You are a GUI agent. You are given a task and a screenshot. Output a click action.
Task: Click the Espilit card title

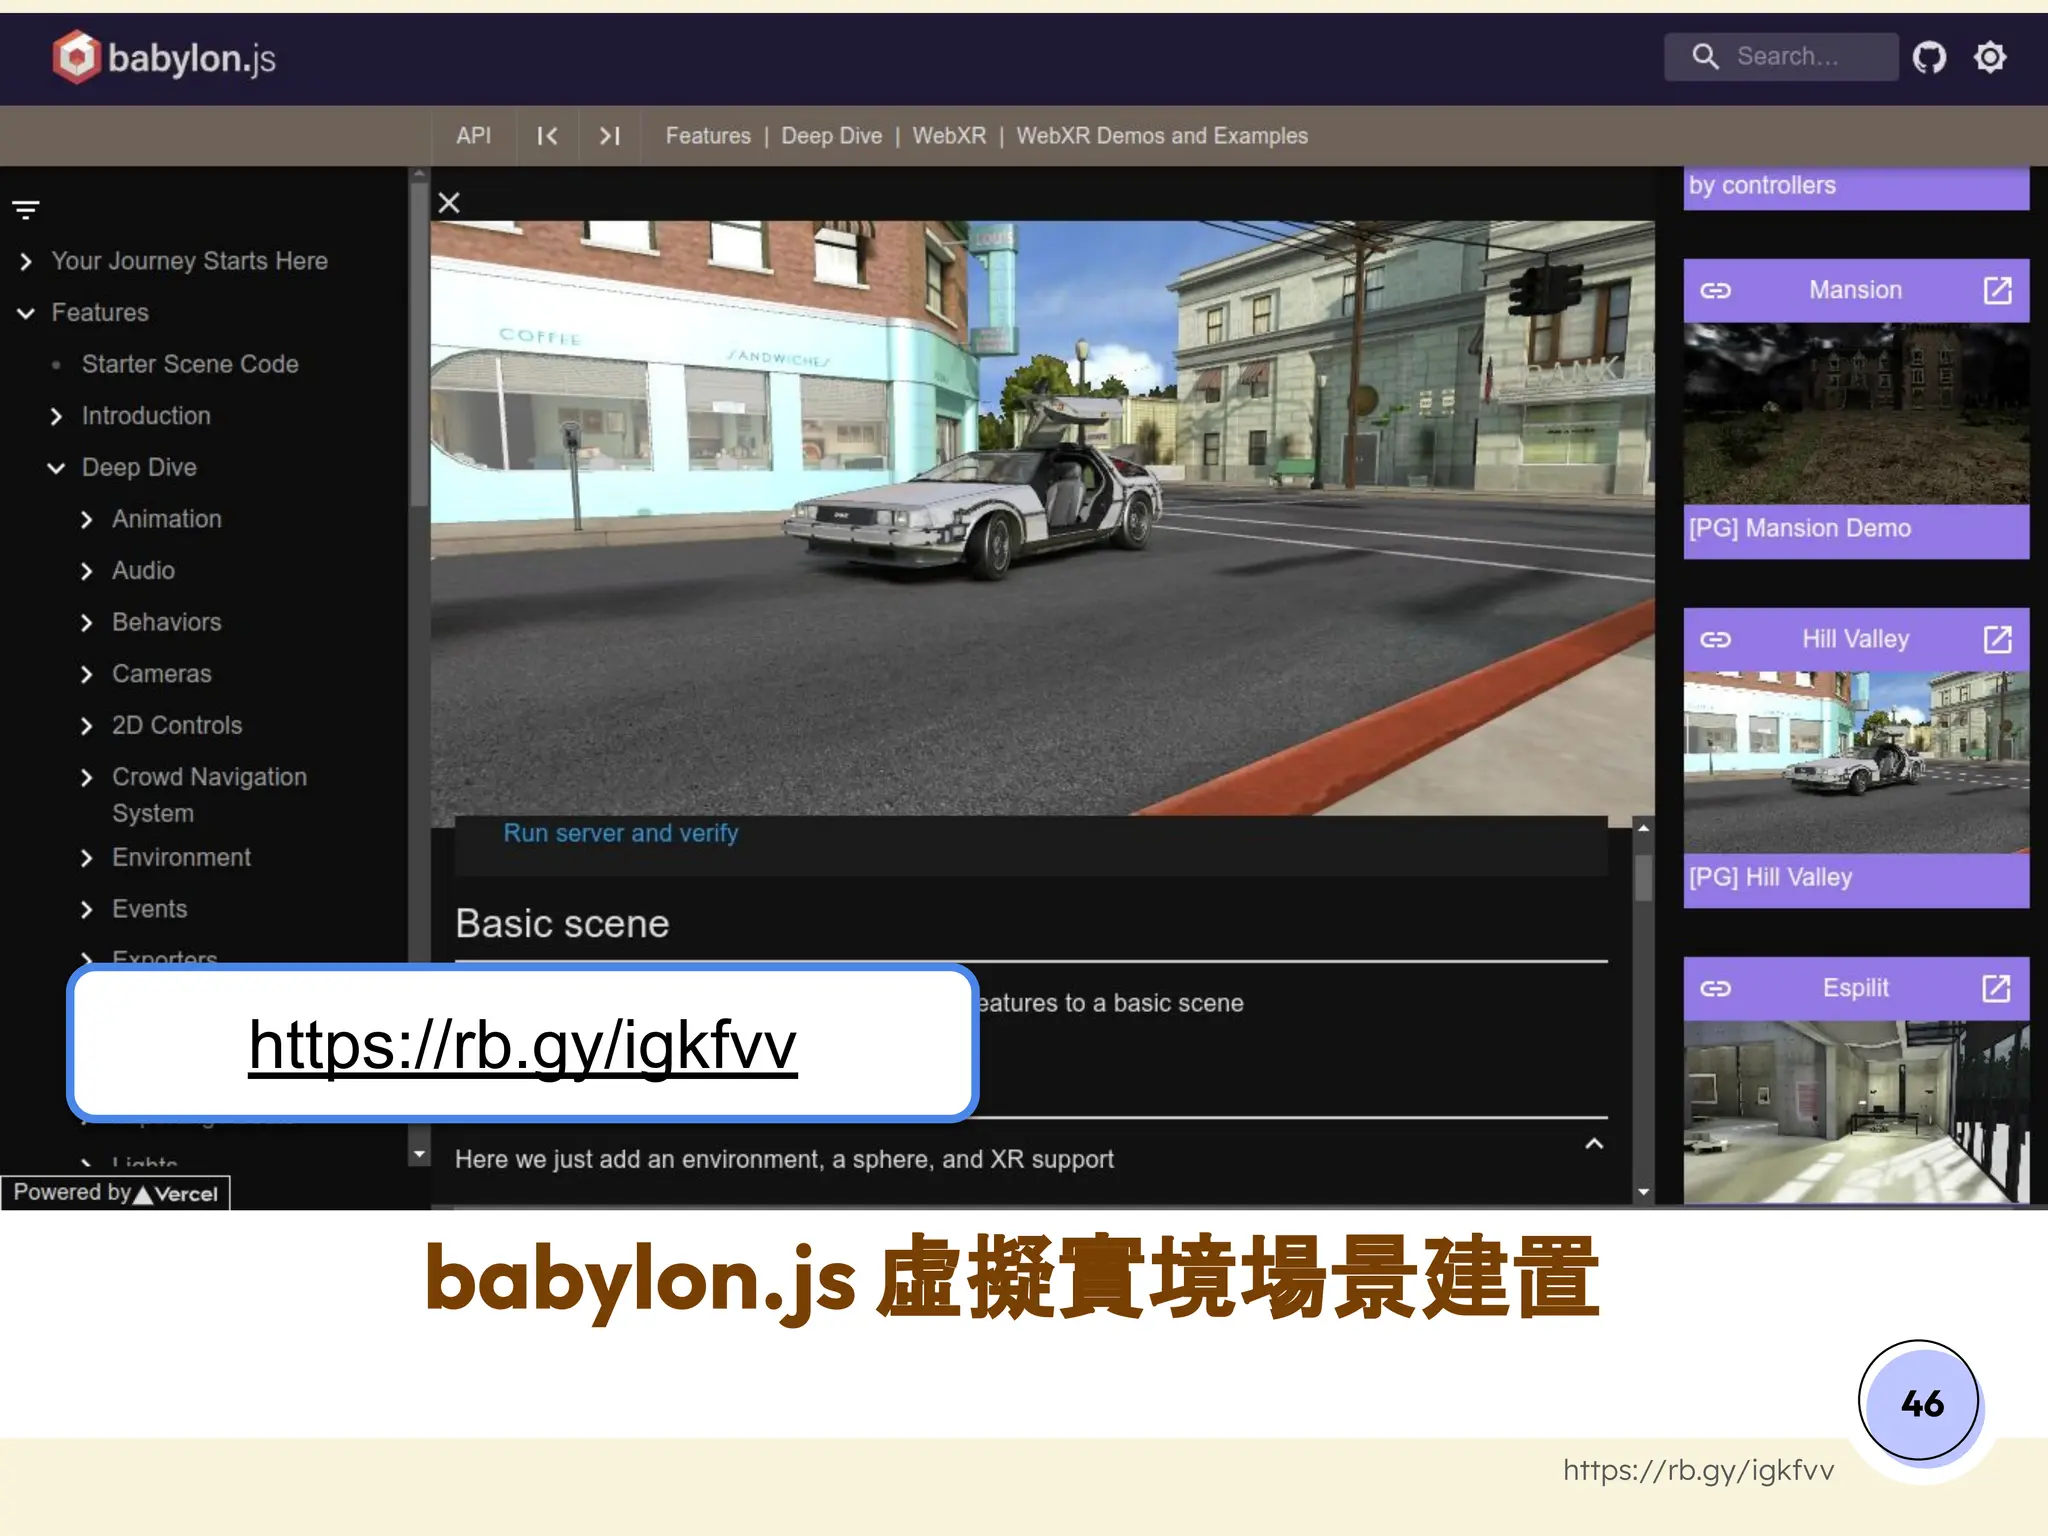click(x=1856, y=988)
